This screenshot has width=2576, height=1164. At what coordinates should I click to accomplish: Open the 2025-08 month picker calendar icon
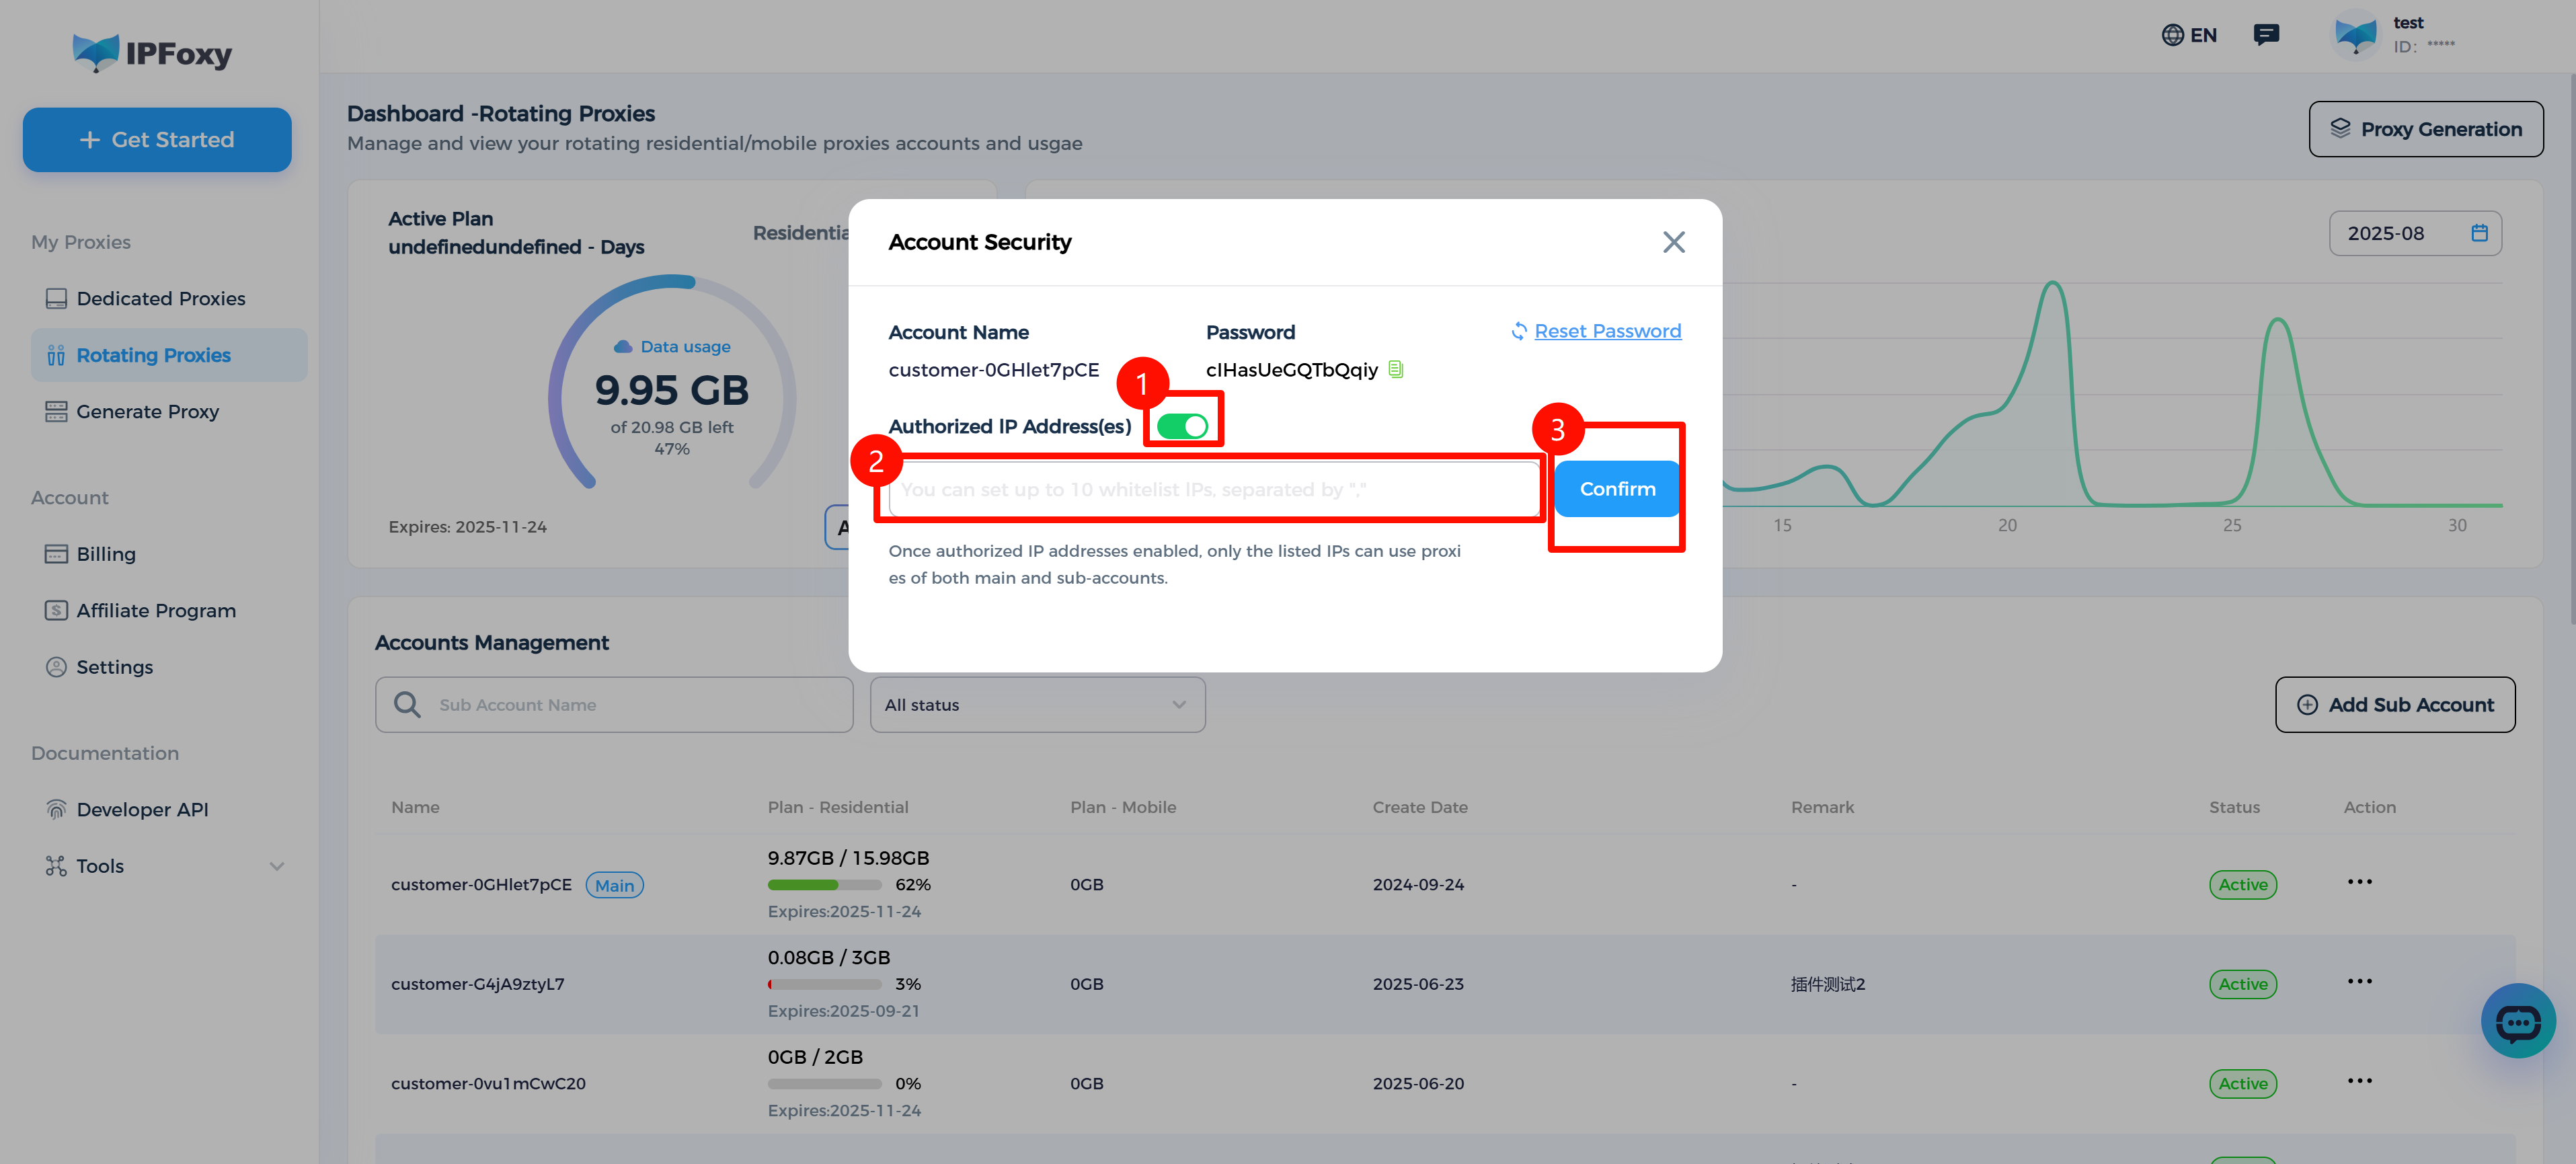2479,233
